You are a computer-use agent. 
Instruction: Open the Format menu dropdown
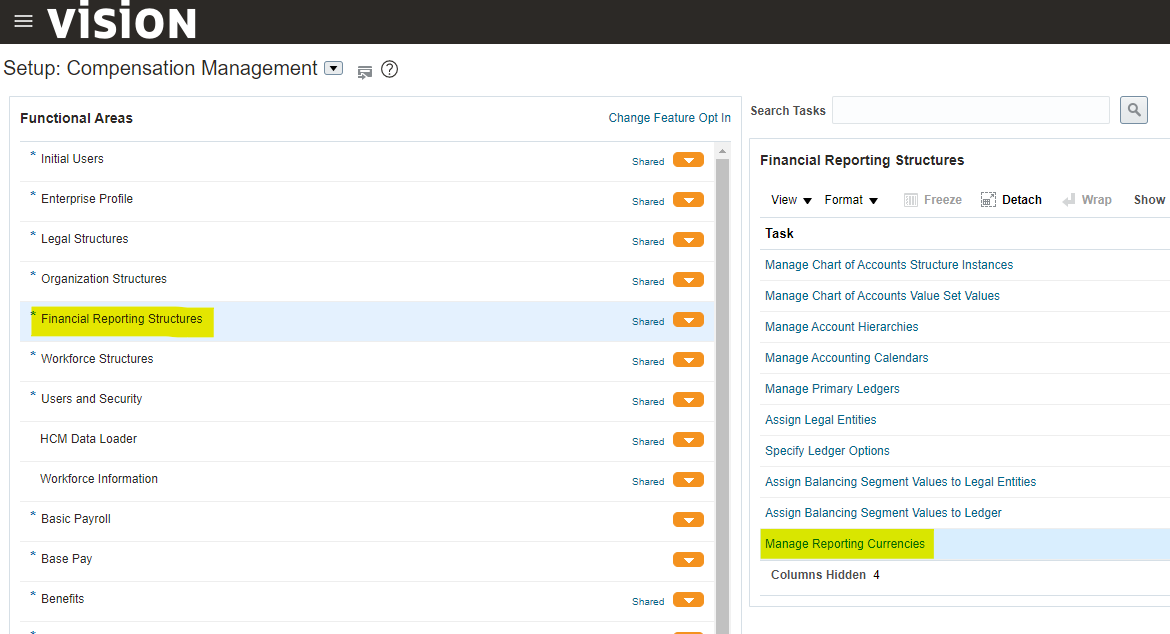pos(851,200)
